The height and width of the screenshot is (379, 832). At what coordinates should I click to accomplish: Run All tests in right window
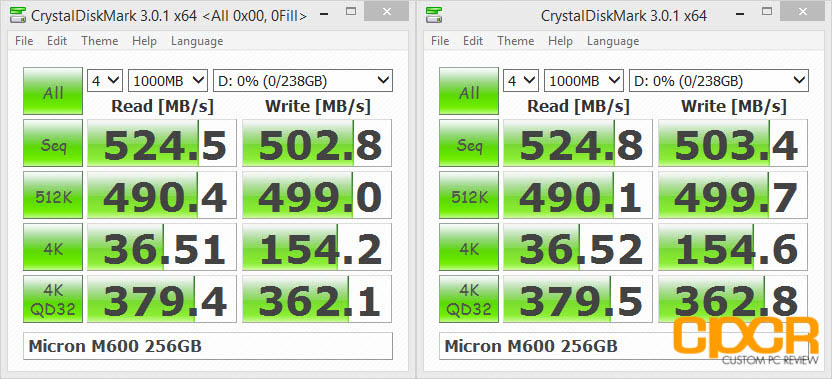point(469,91)
